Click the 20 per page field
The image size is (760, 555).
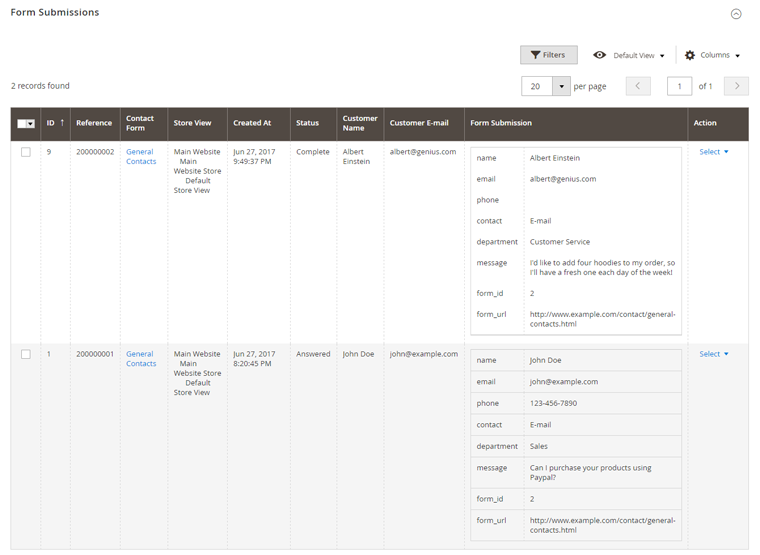(x=537, y=86)
